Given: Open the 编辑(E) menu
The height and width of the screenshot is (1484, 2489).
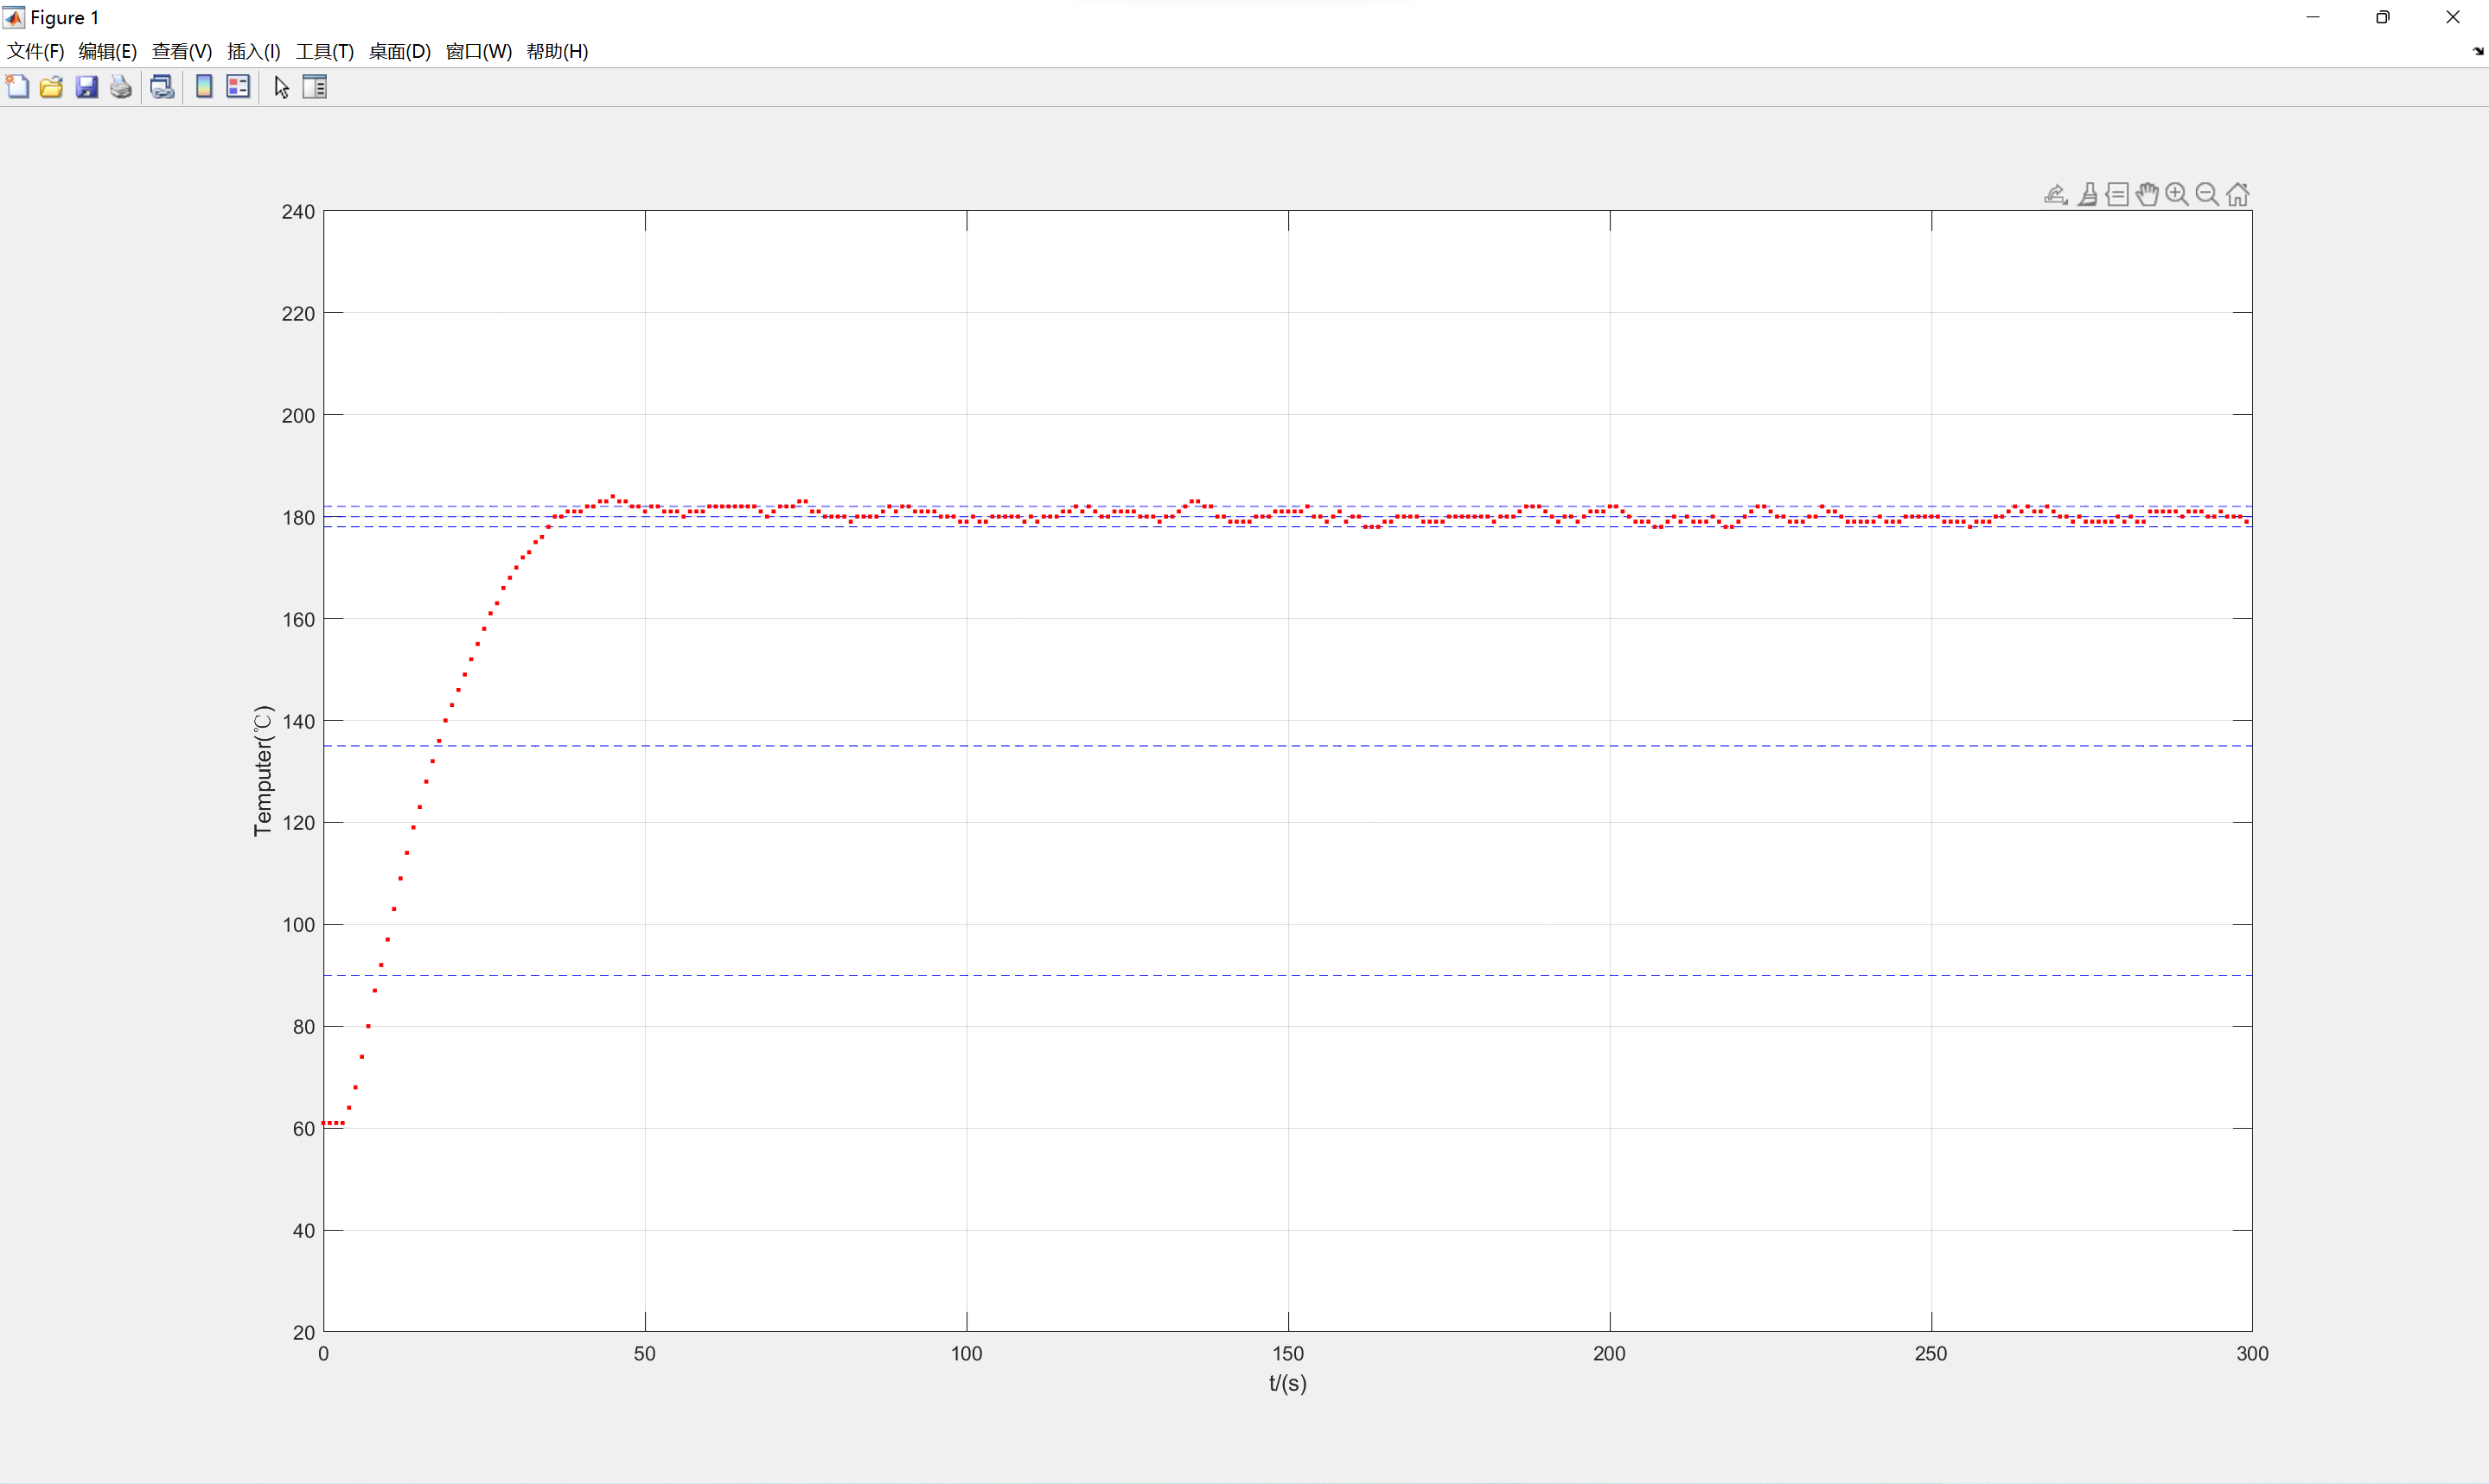Looking at the screenshot, I should click(108, 51).
